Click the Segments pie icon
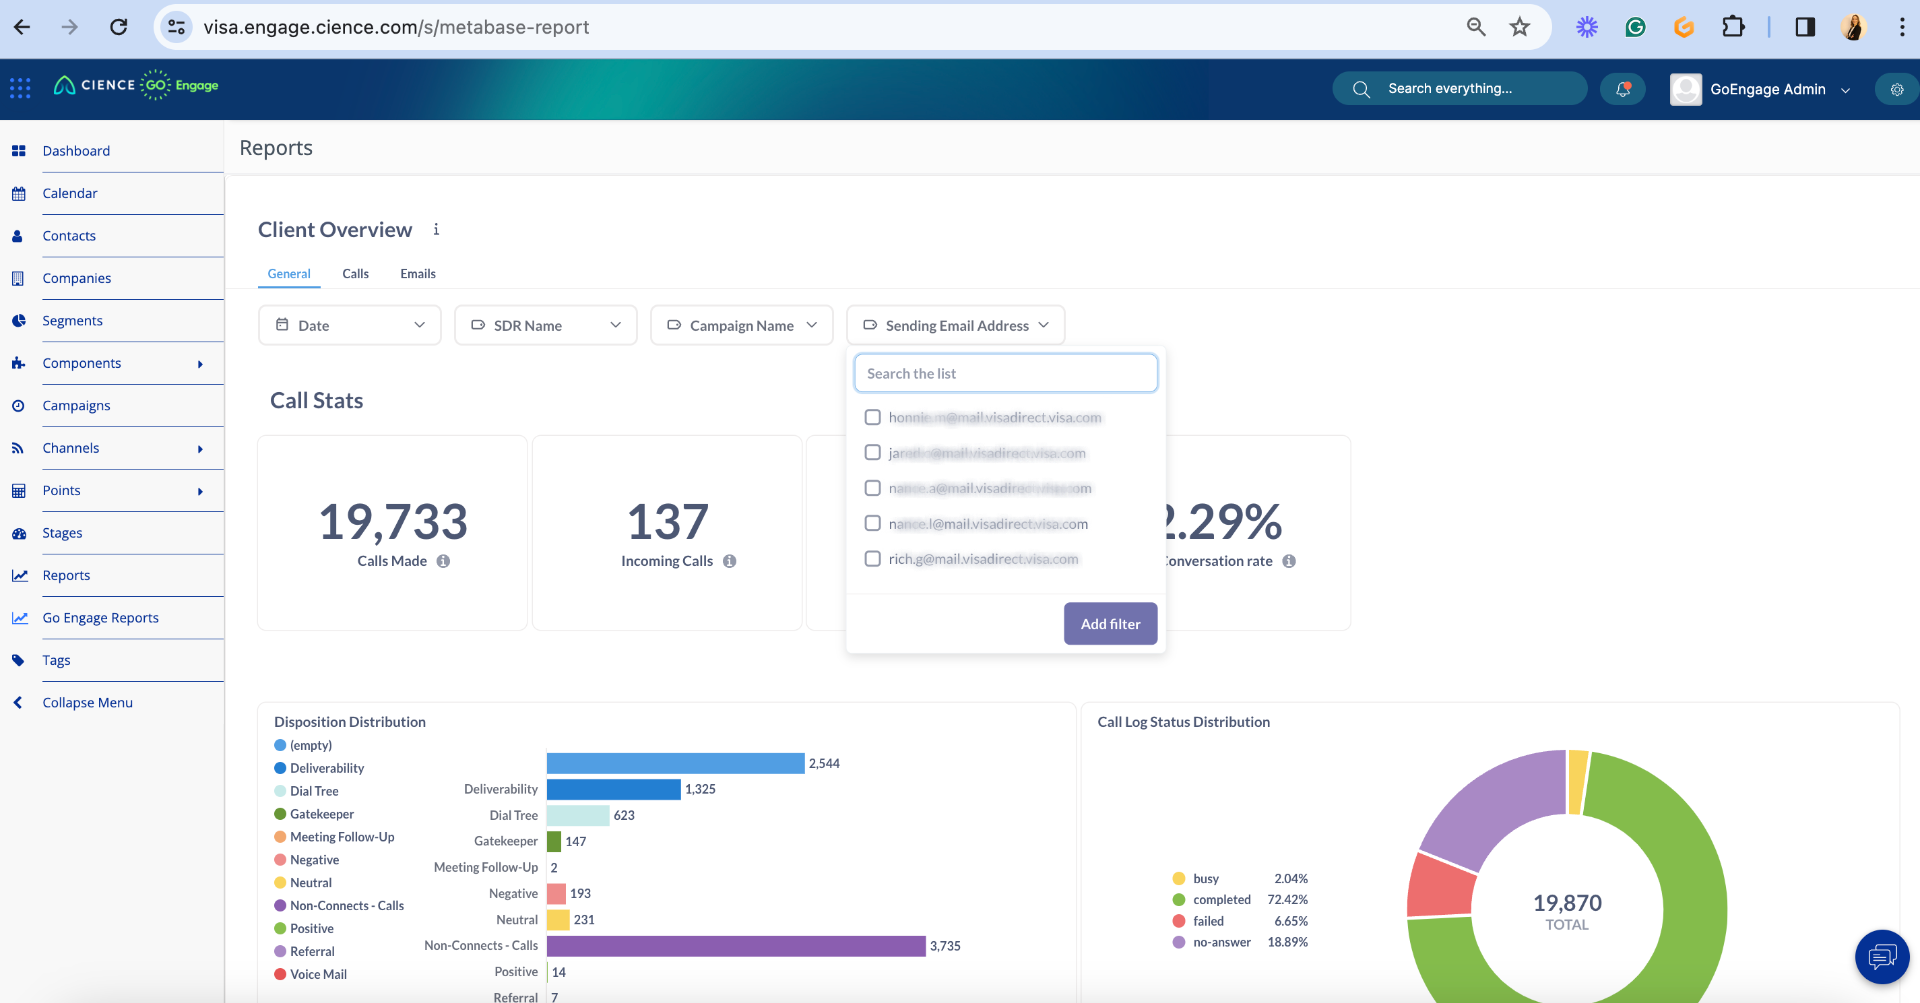1920x1003 pixels. [x=18, y=321]
